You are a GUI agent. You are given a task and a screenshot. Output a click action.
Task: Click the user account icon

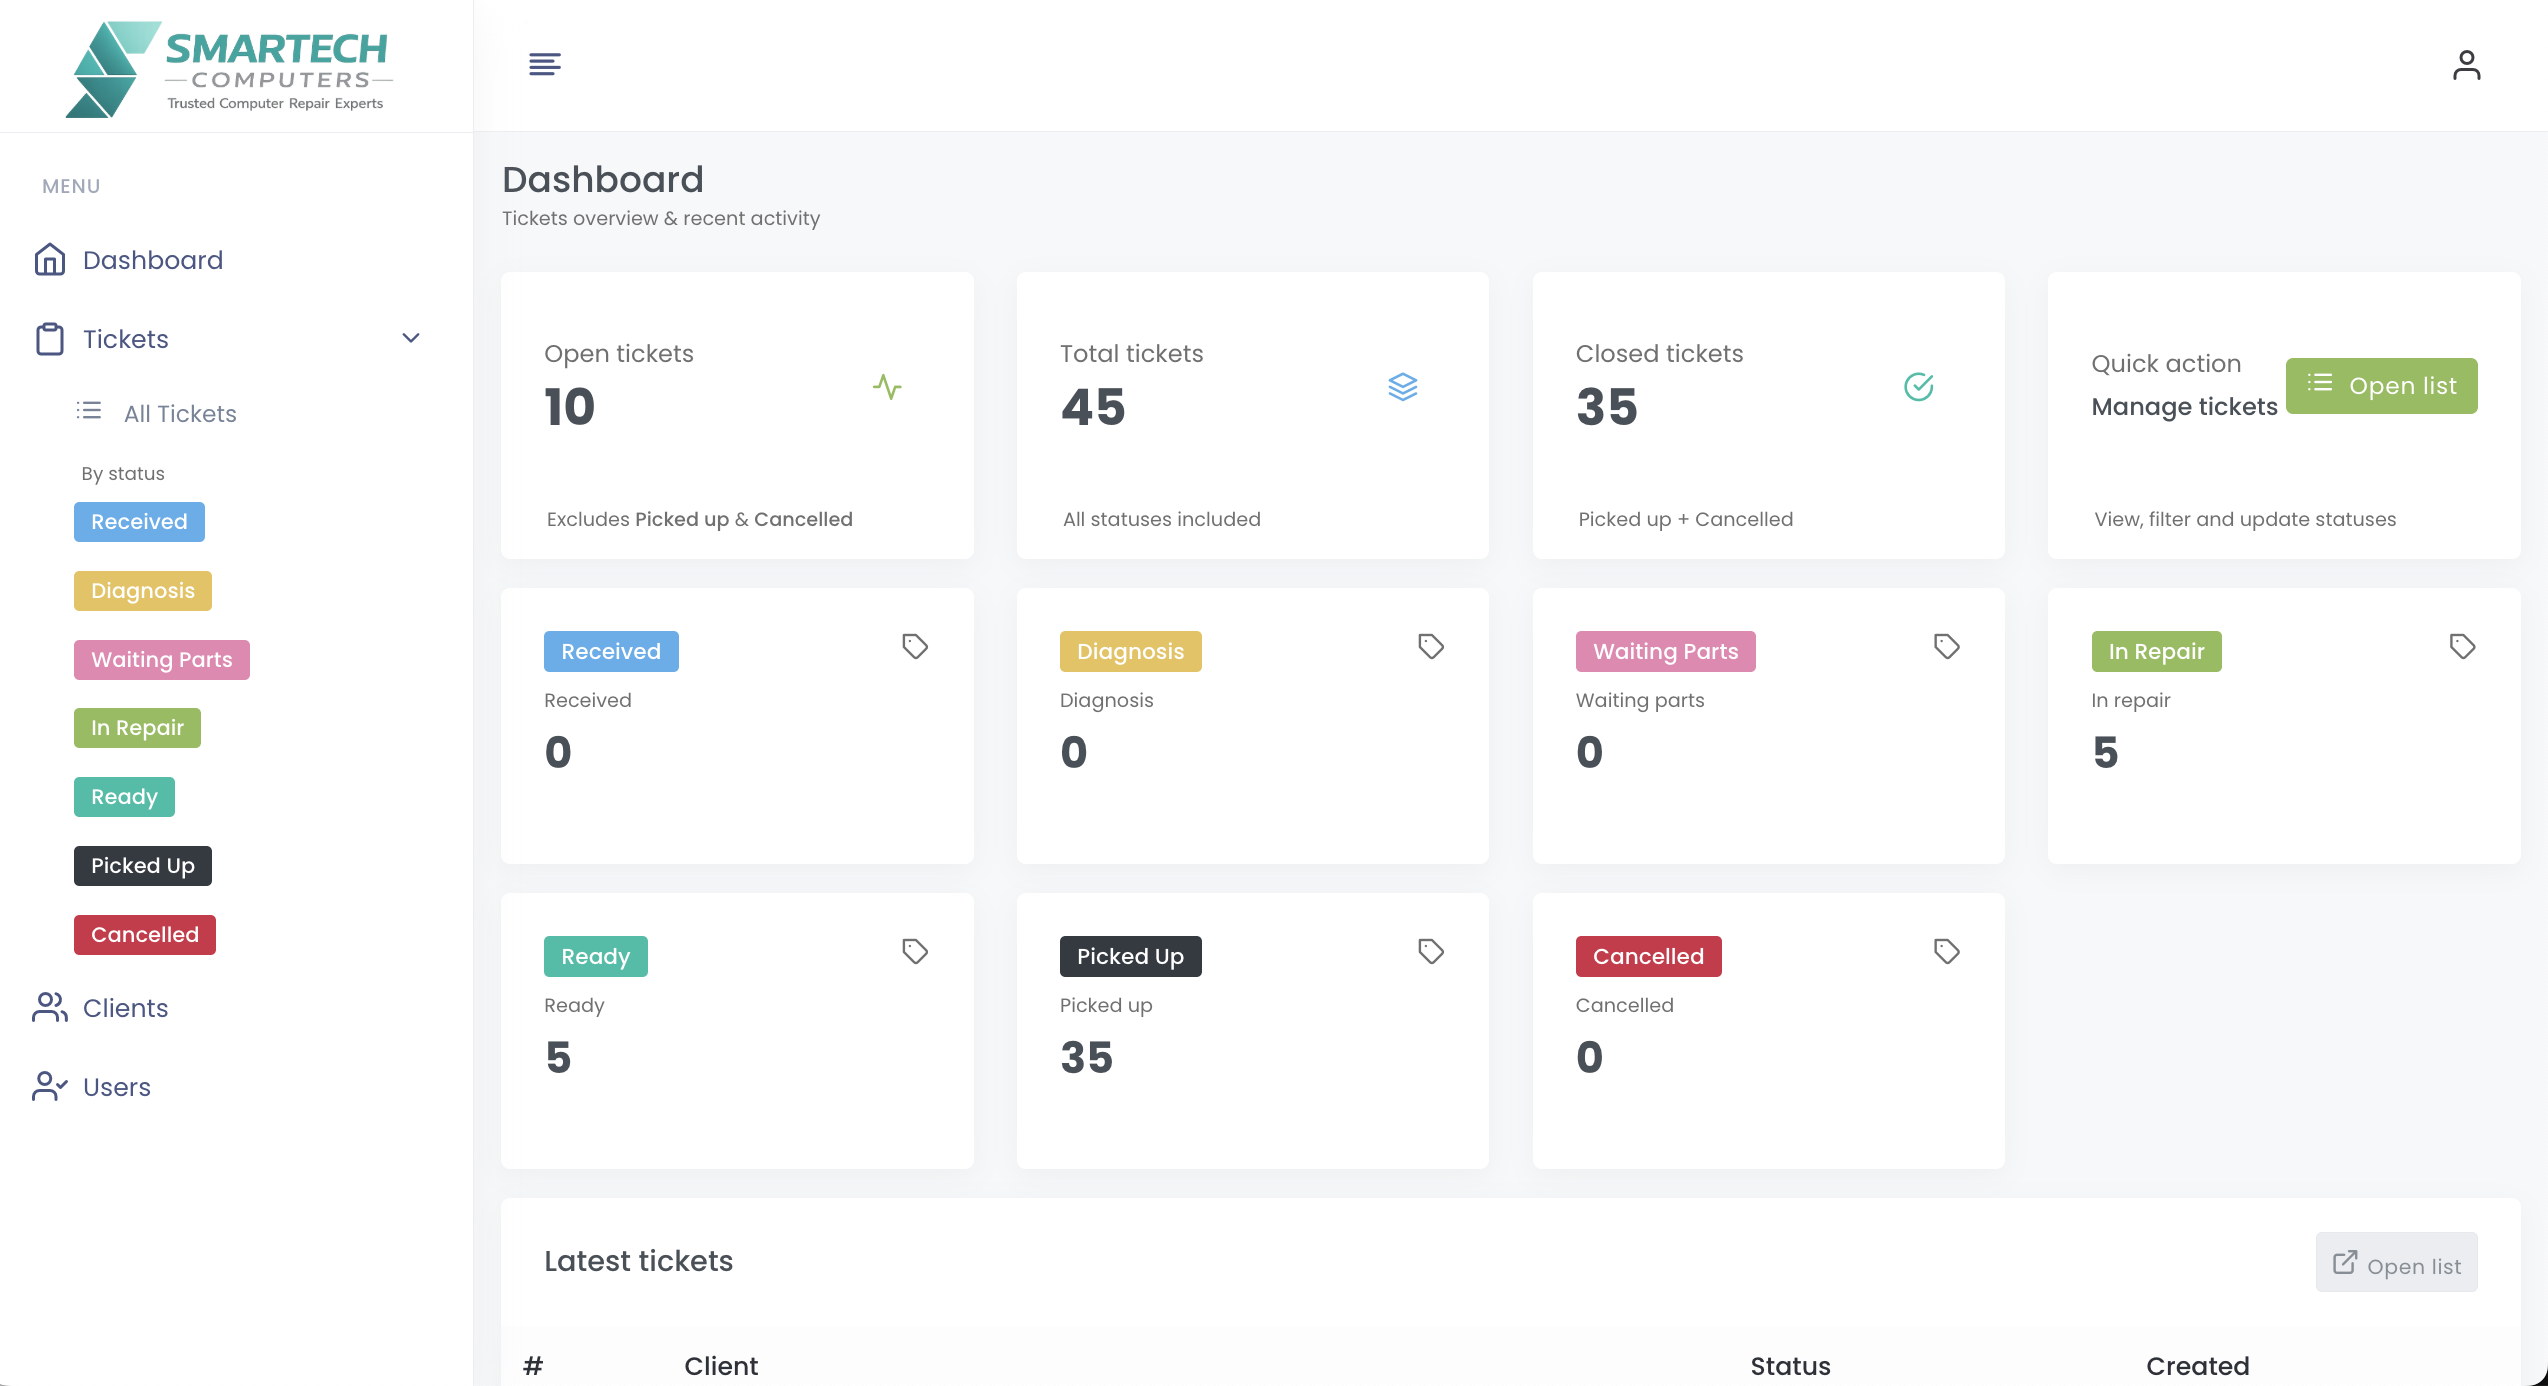[x=2466, y=64]
